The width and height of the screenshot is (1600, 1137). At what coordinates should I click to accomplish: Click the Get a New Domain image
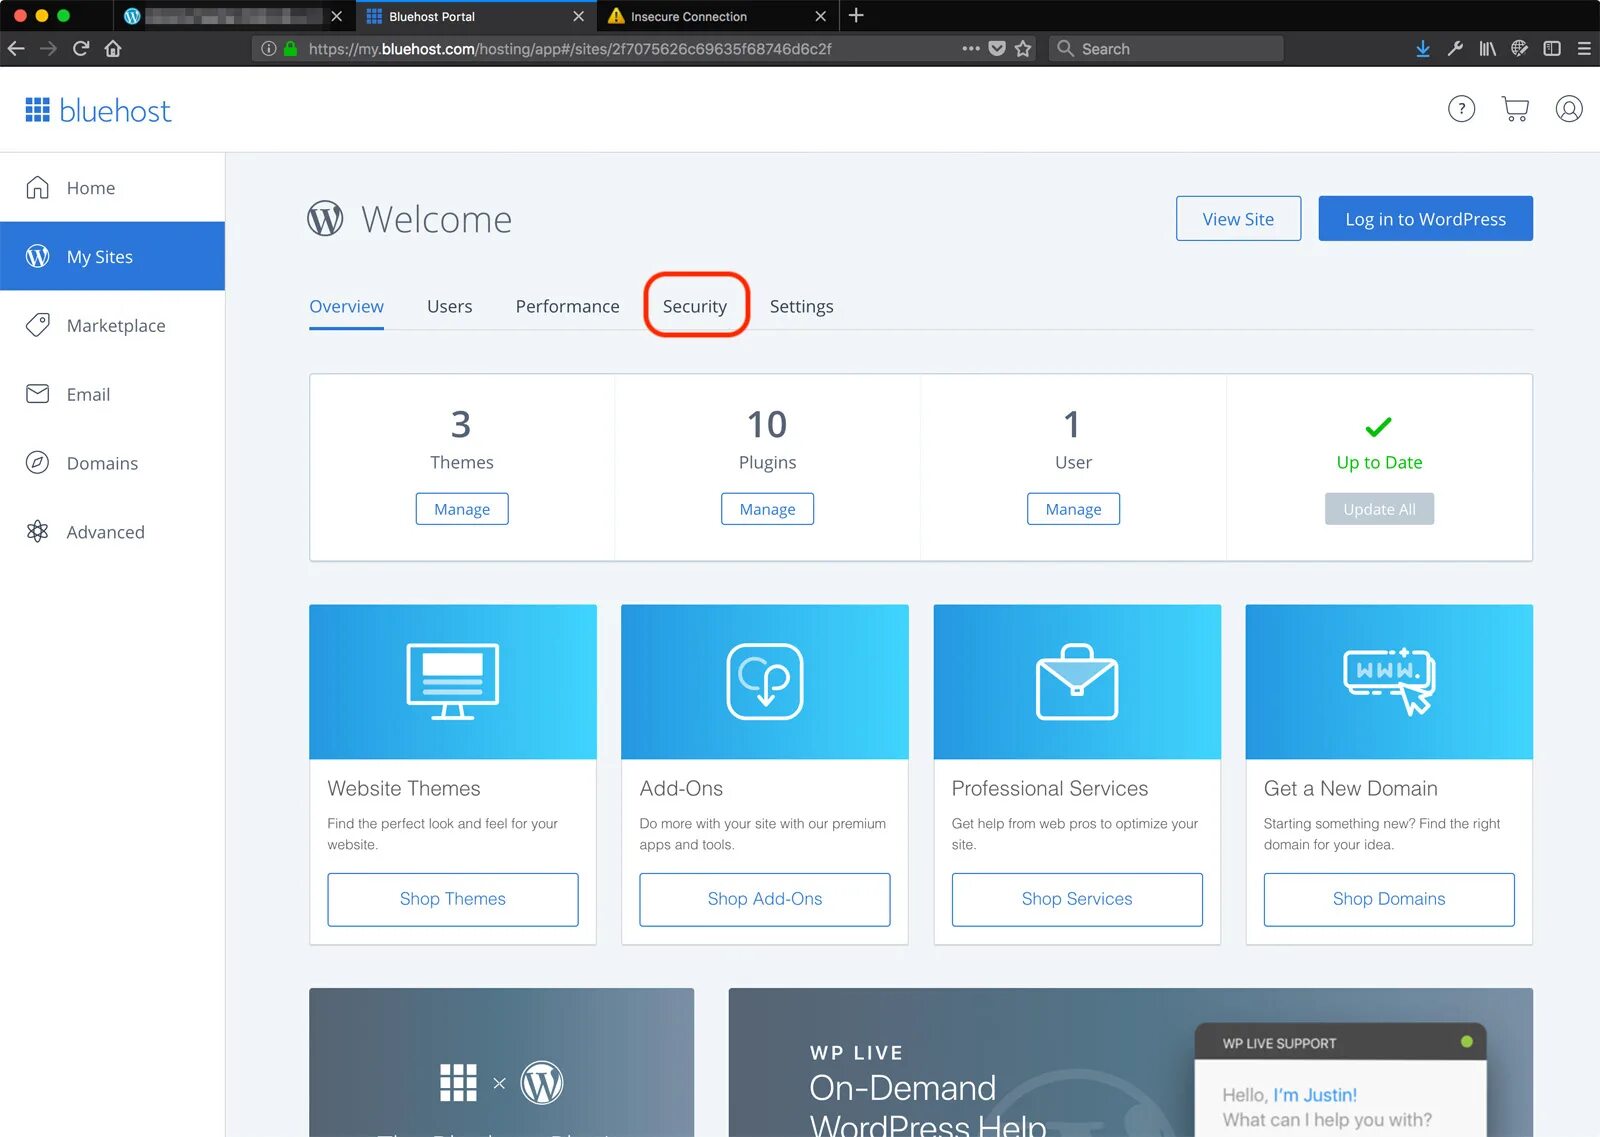point(1389,681)
